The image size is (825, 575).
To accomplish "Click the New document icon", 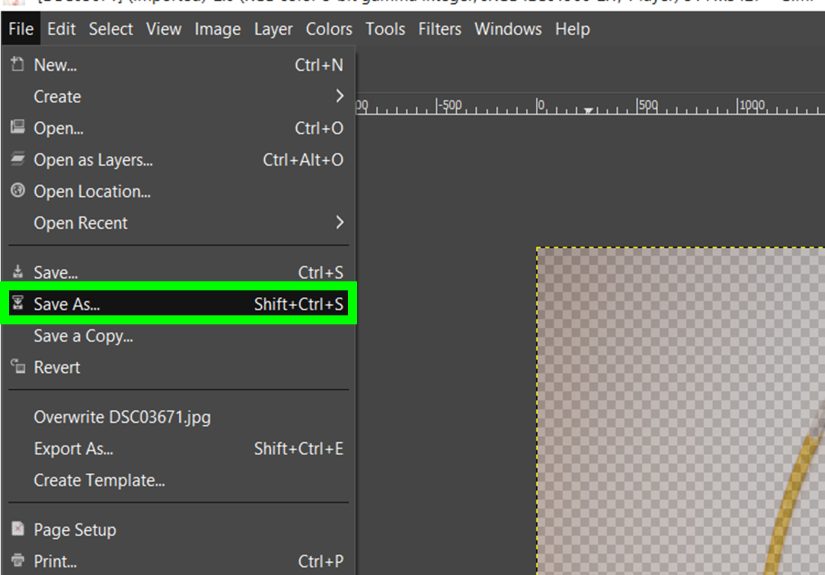I will (17, 64).
